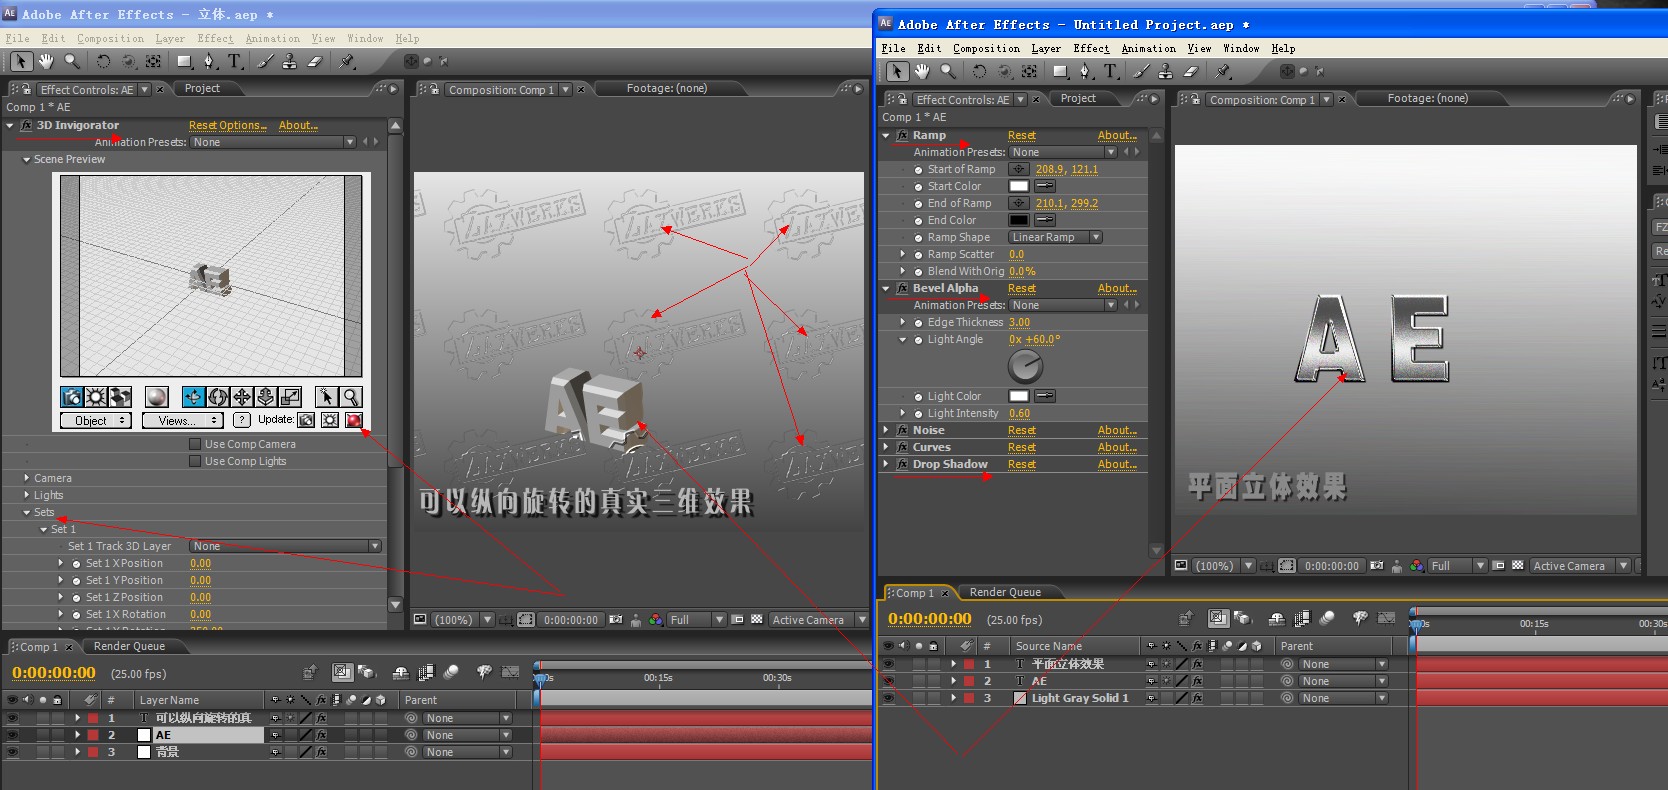Select the Hand tool in left window toolbar
The image size is (1668, 790).
(x=46, y=61)
